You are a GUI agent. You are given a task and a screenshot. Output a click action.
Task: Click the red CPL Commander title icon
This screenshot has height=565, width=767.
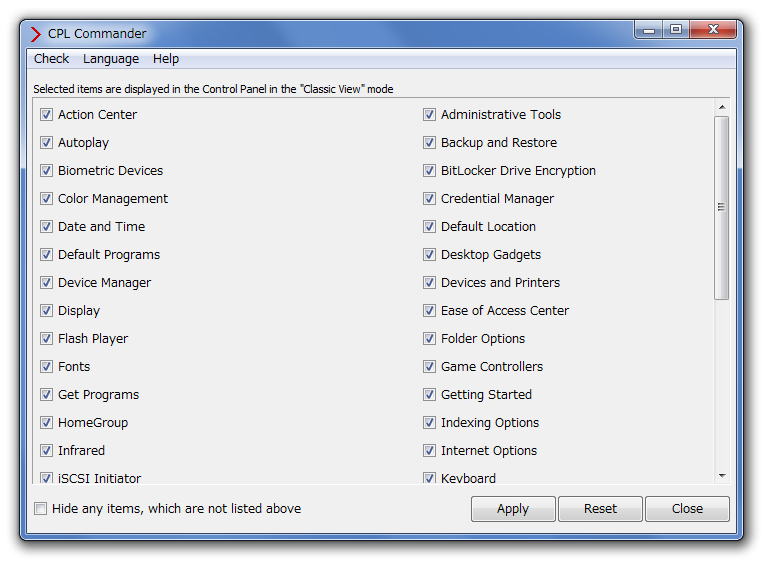(35, 34)
